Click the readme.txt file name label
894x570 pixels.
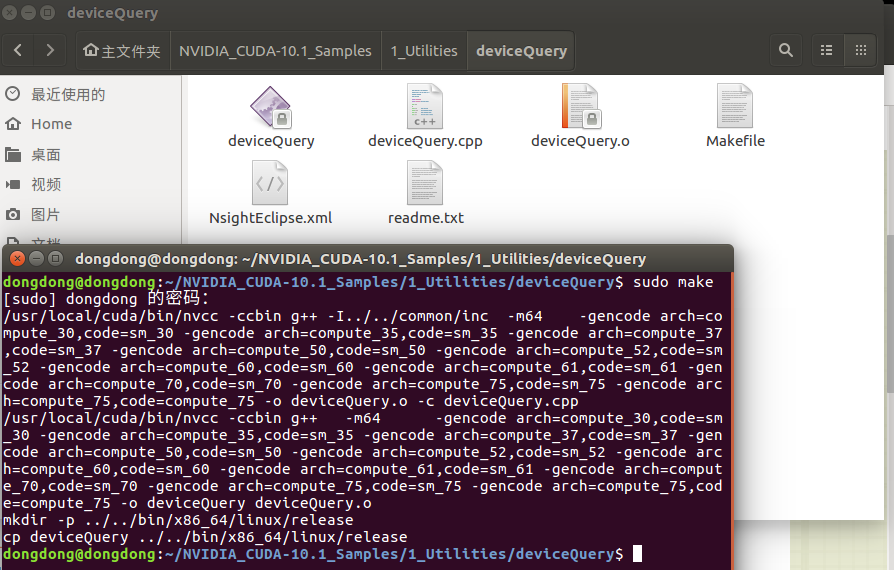tap(426, 218)
